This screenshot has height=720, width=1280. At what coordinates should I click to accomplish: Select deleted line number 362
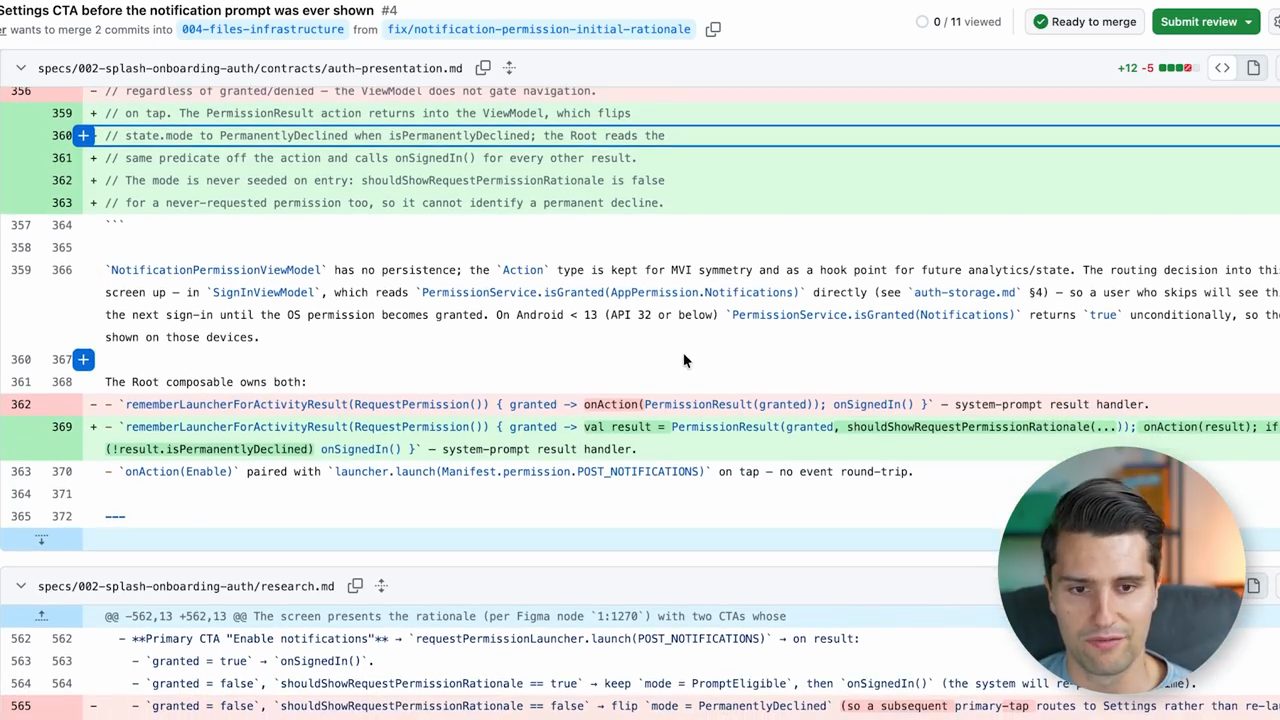20,404
